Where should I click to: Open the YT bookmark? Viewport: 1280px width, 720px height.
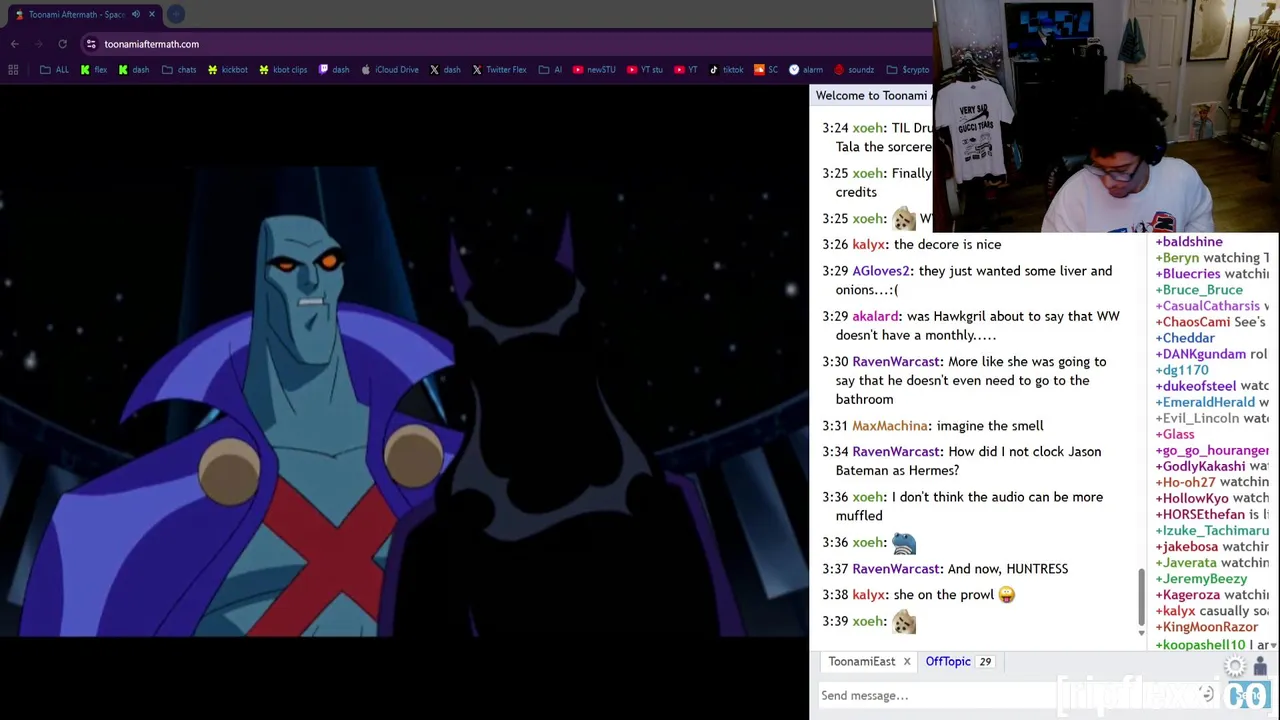coord(686,70)
